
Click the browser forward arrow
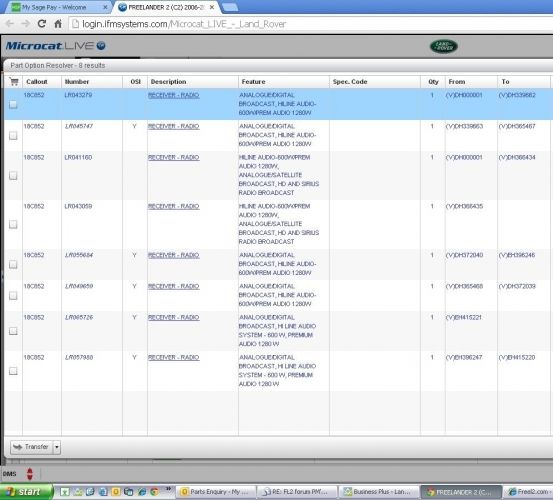click(x=25, y=24)
